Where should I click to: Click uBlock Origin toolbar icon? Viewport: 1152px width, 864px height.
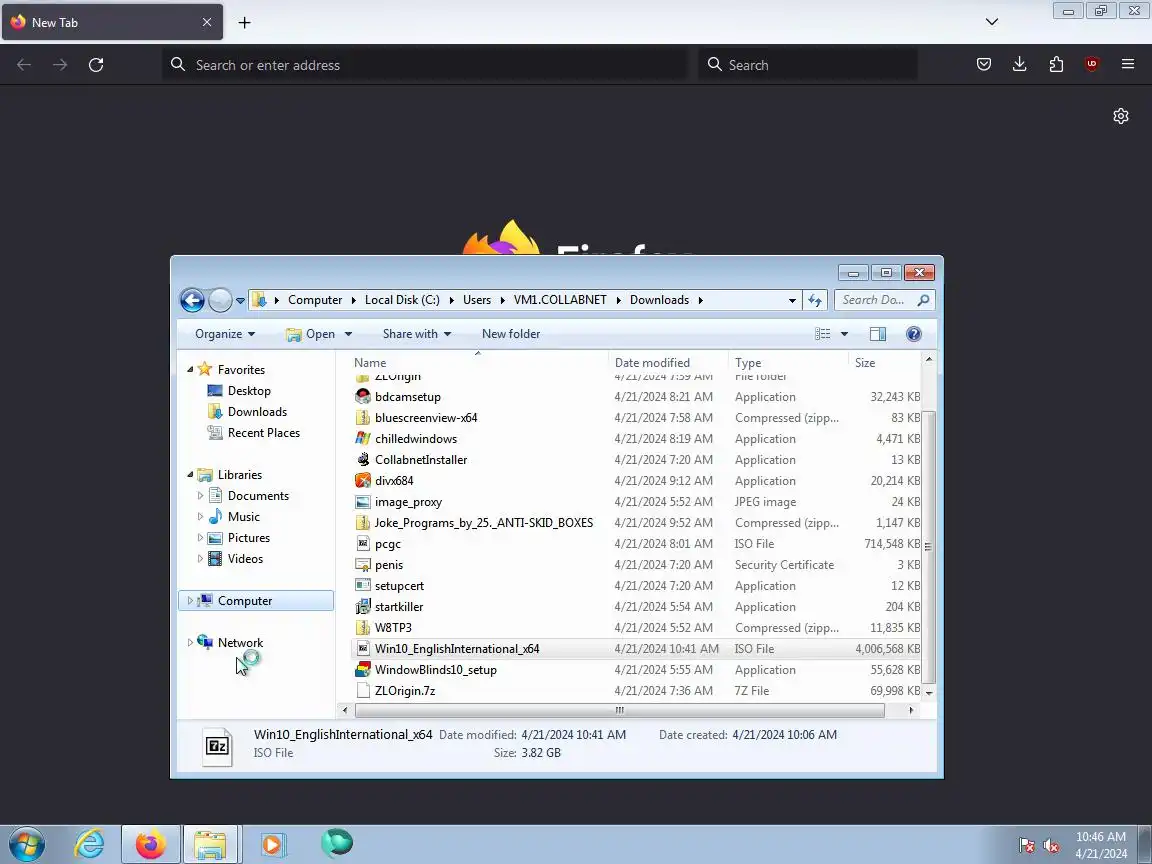1092,65
